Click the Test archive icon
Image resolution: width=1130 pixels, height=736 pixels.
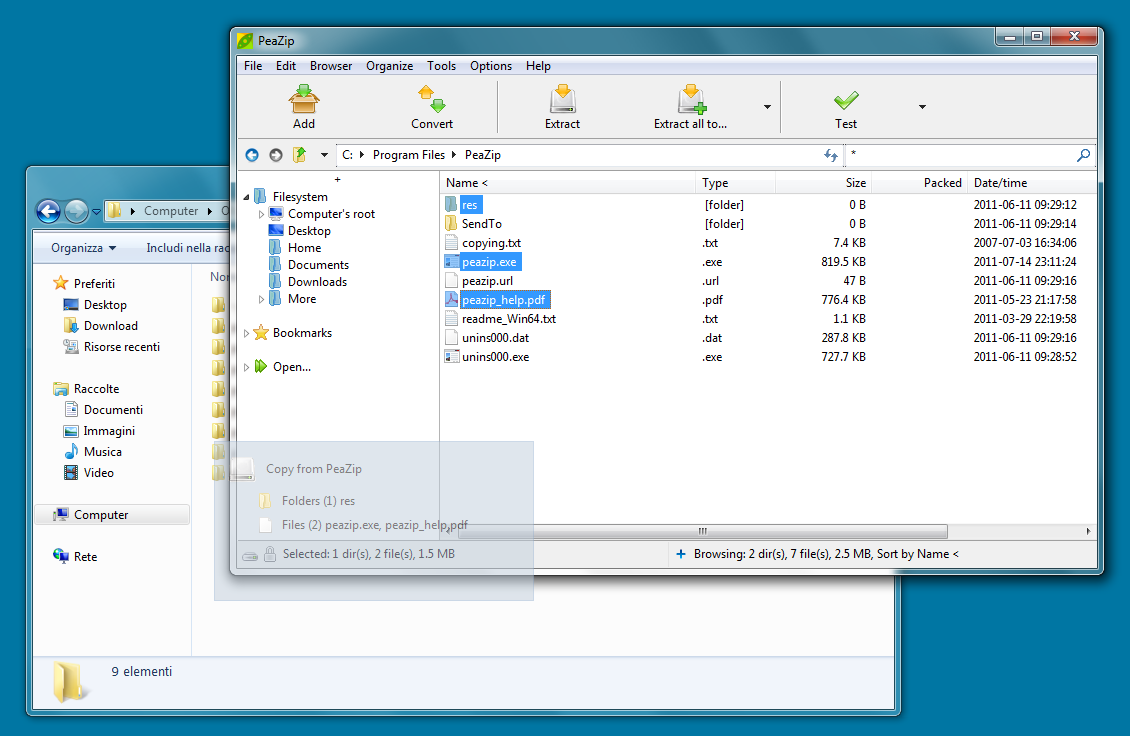(x=846, y=100)
